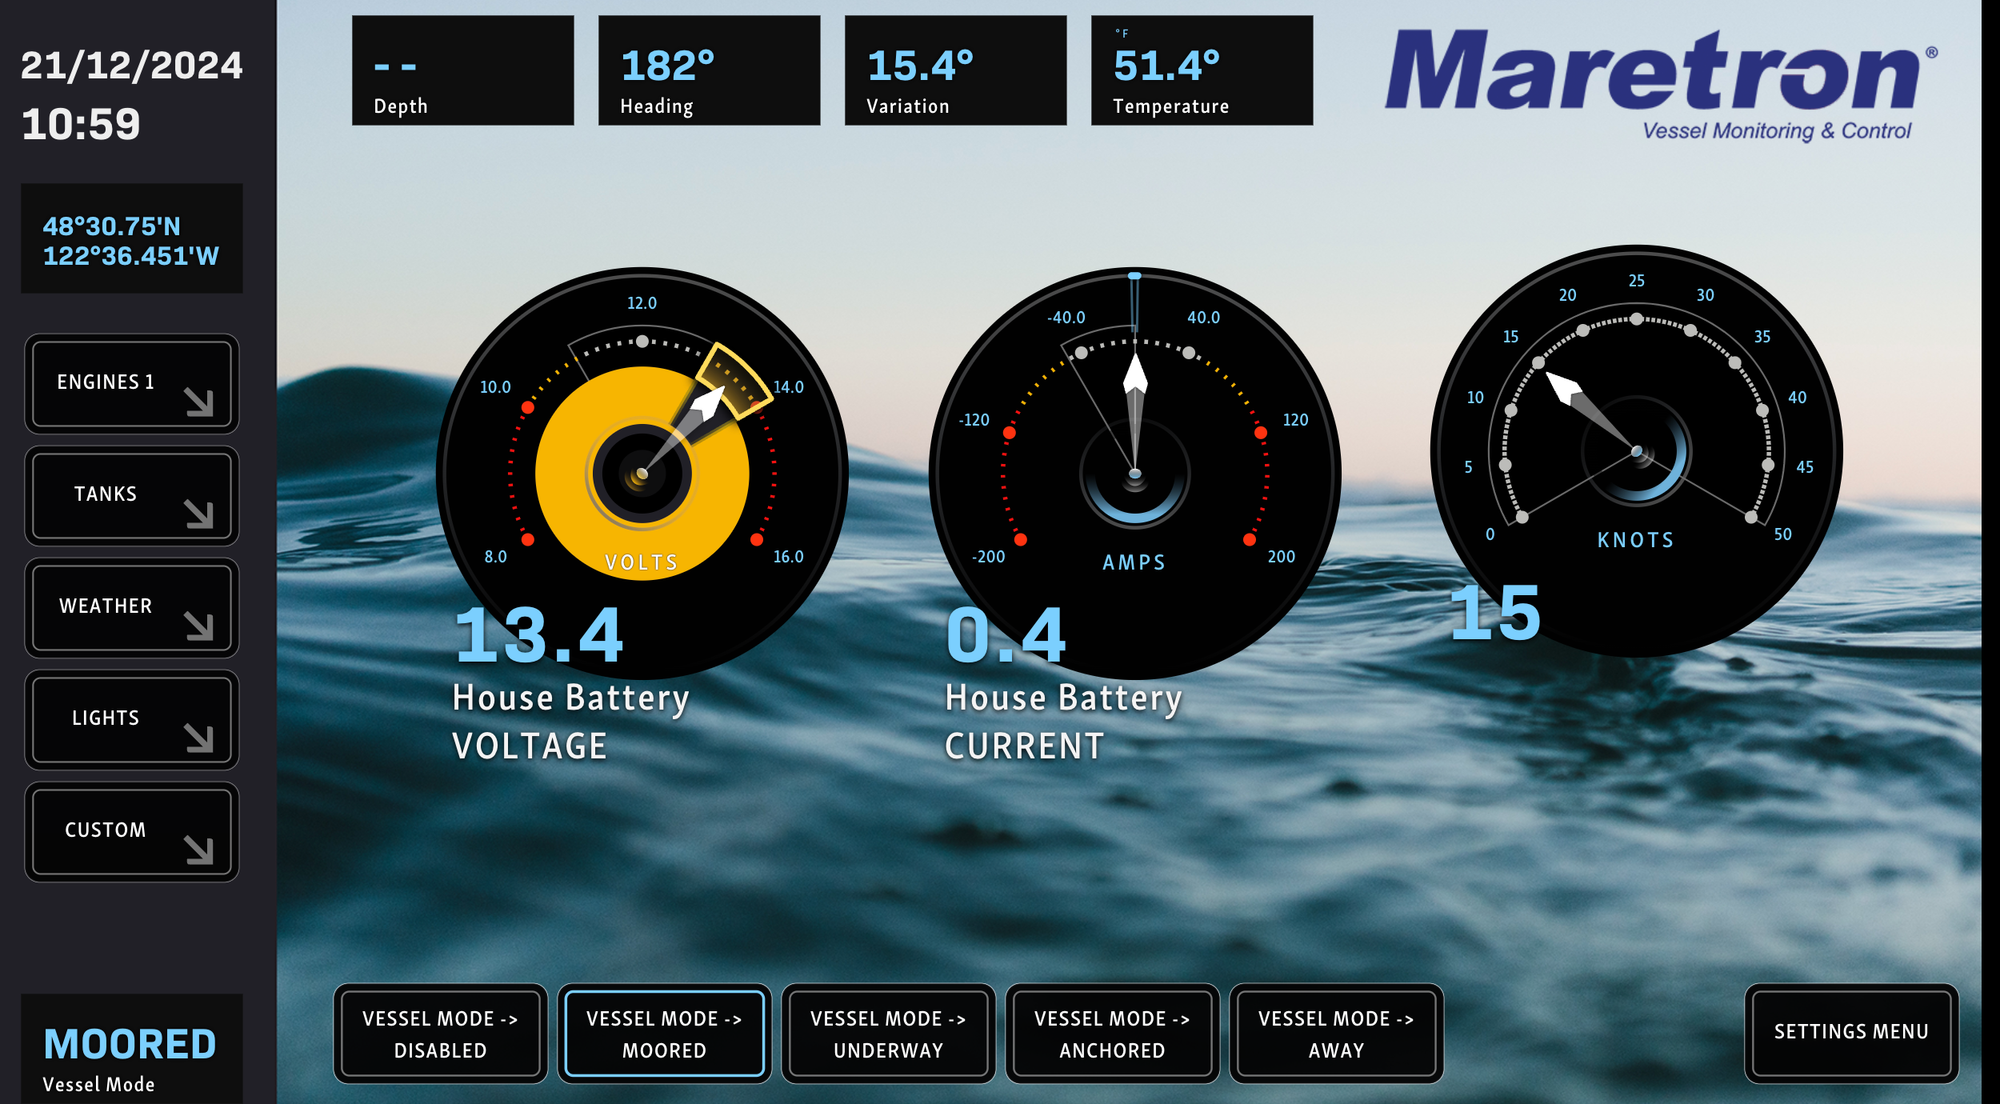Click the GPS coordinates panel
Viewport: 2000px width, 1104px height.
point(131,240)
